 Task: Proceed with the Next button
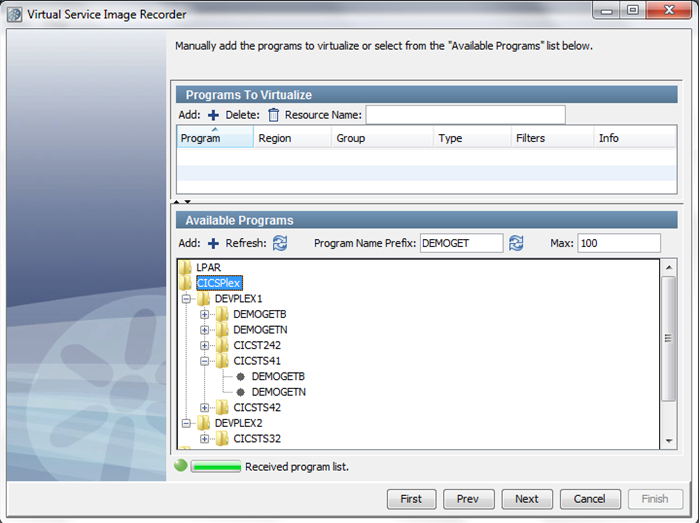[527, 499]
